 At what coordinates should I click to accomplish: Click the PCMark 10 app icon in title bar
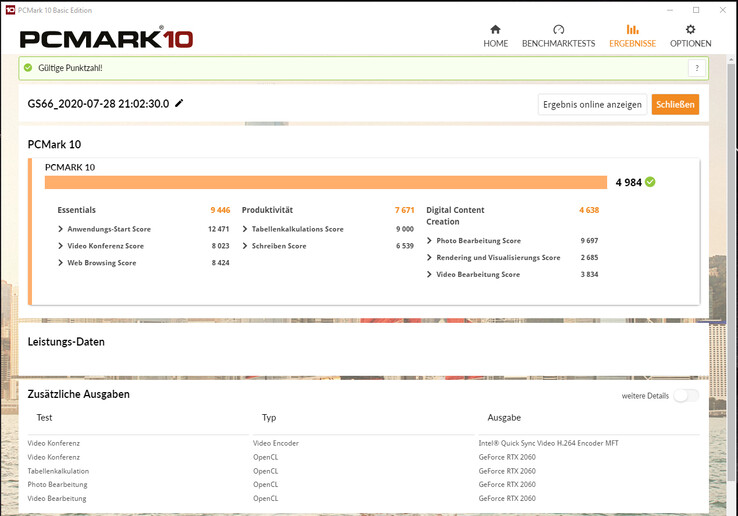click(10, 10)
